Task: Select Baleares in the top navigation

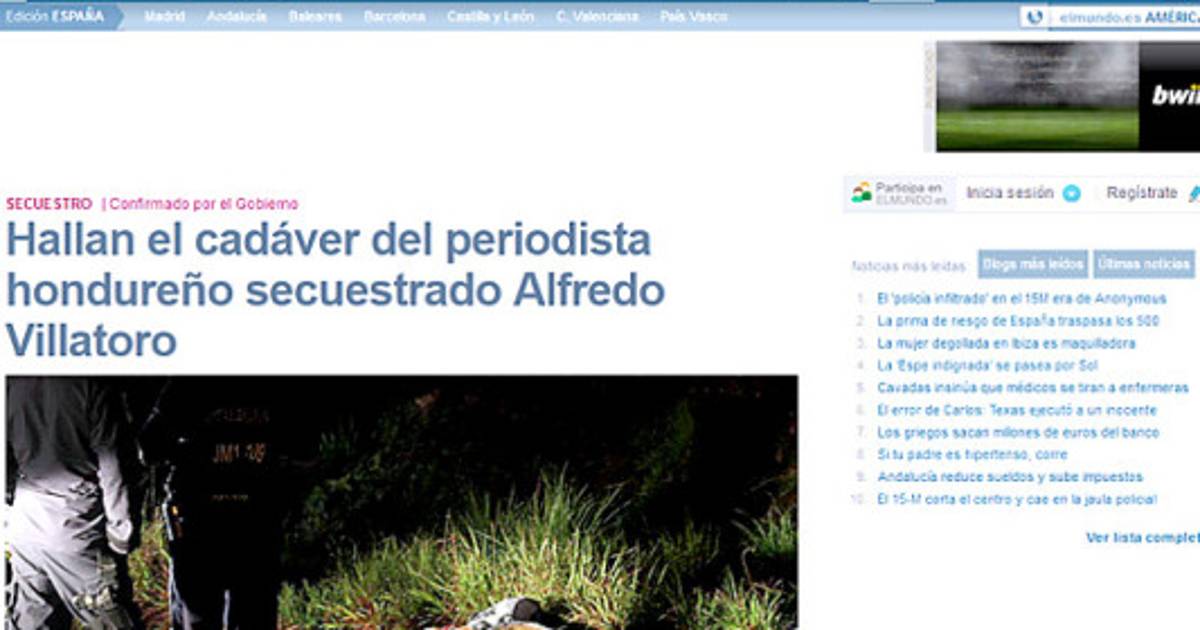Action: click(x=315, y=17)
